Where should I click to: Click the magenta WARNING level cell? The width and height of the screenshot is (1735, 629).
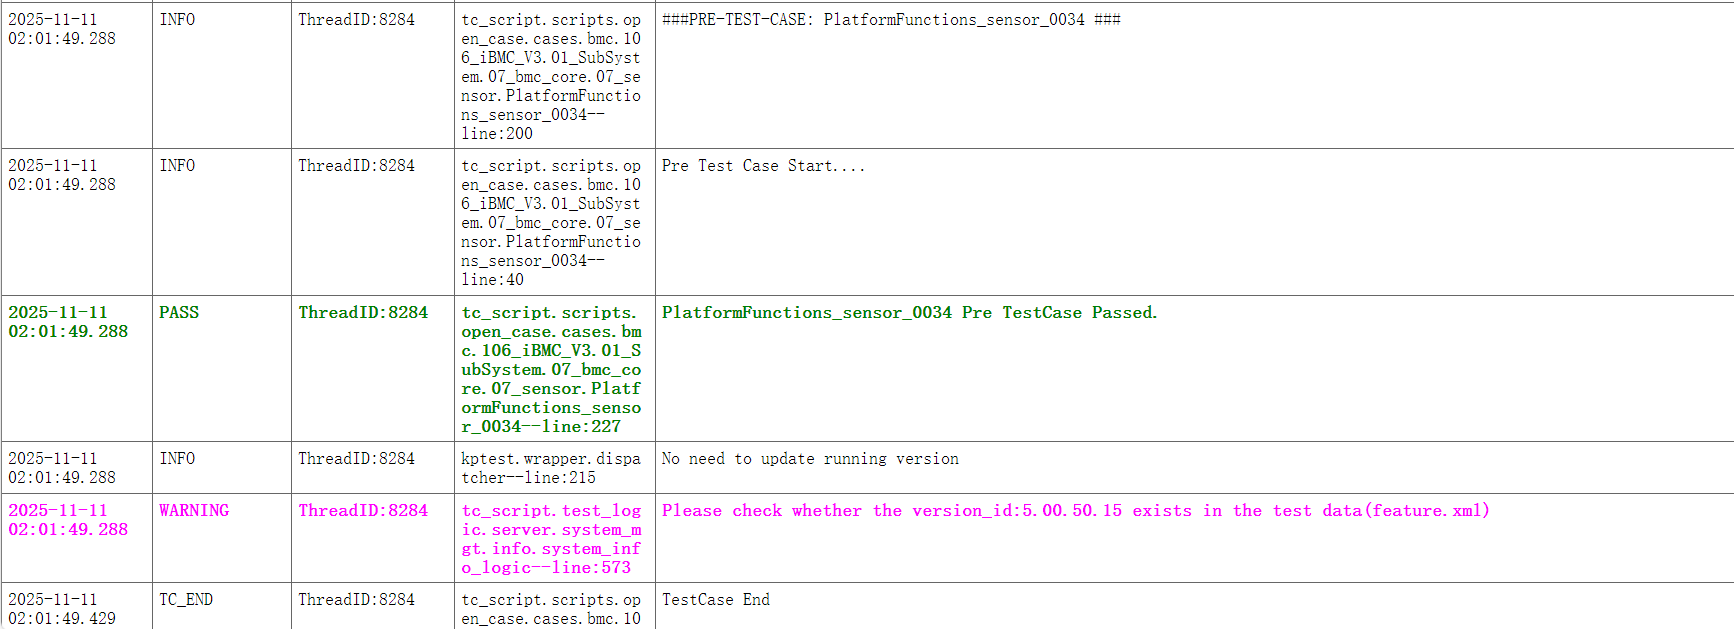point(194,511)
